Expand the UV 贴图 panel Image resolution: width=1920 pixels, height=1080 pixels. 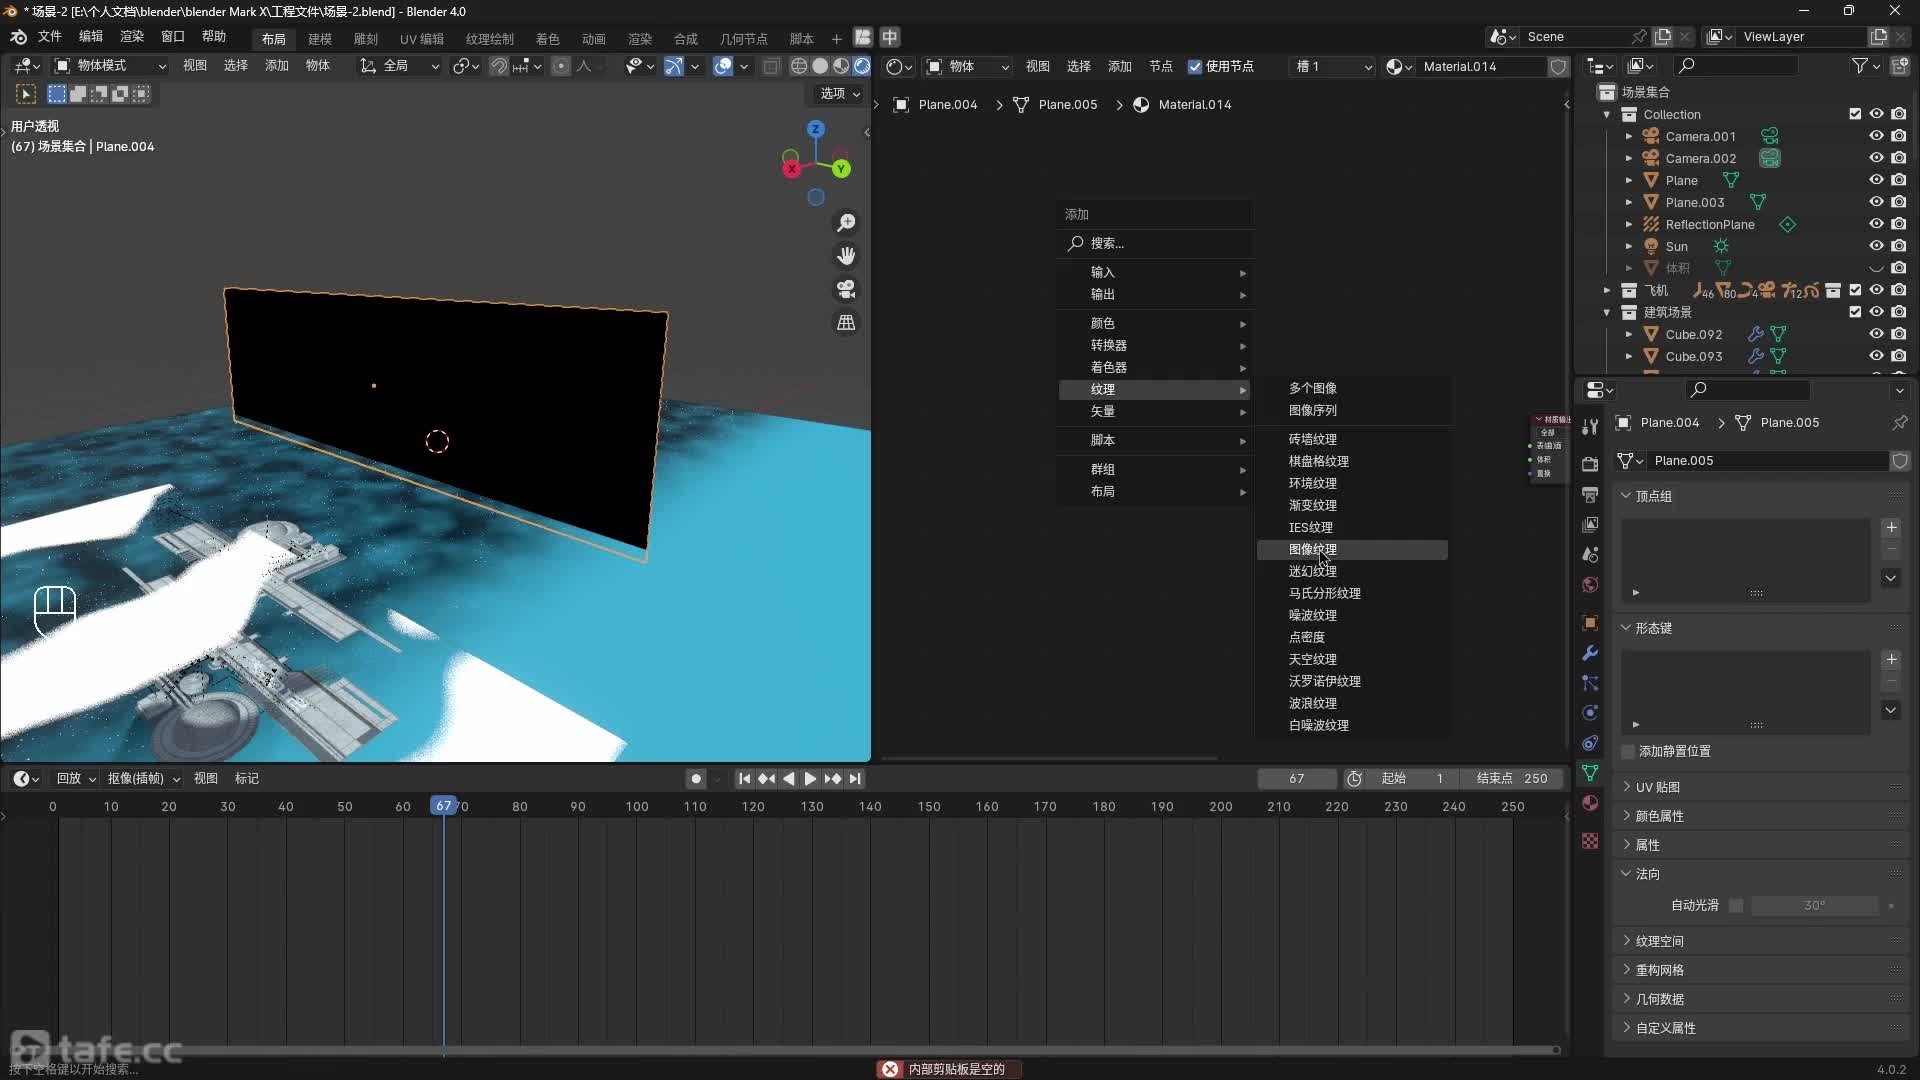coord(1657,788)
